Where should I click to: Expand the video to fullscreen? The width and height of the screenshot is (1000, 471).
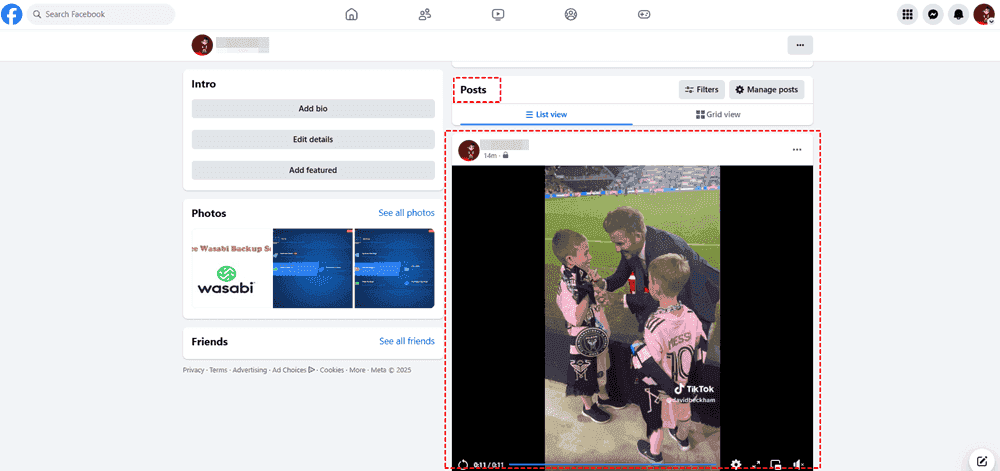[756, 465]
